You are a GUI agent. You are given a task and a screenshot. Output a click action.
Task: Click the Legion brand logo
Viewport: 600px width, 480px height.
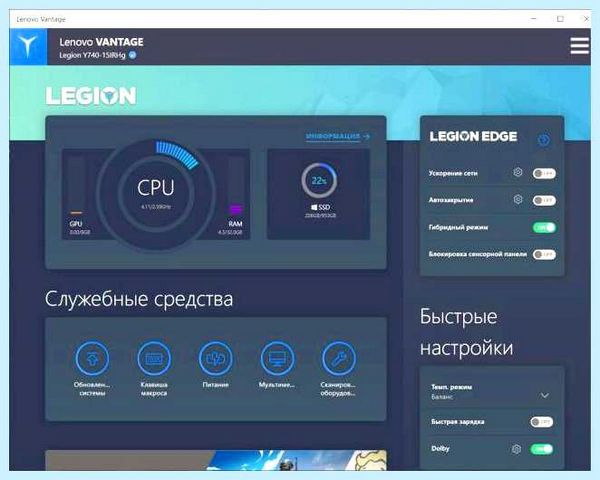click(91, 96)
